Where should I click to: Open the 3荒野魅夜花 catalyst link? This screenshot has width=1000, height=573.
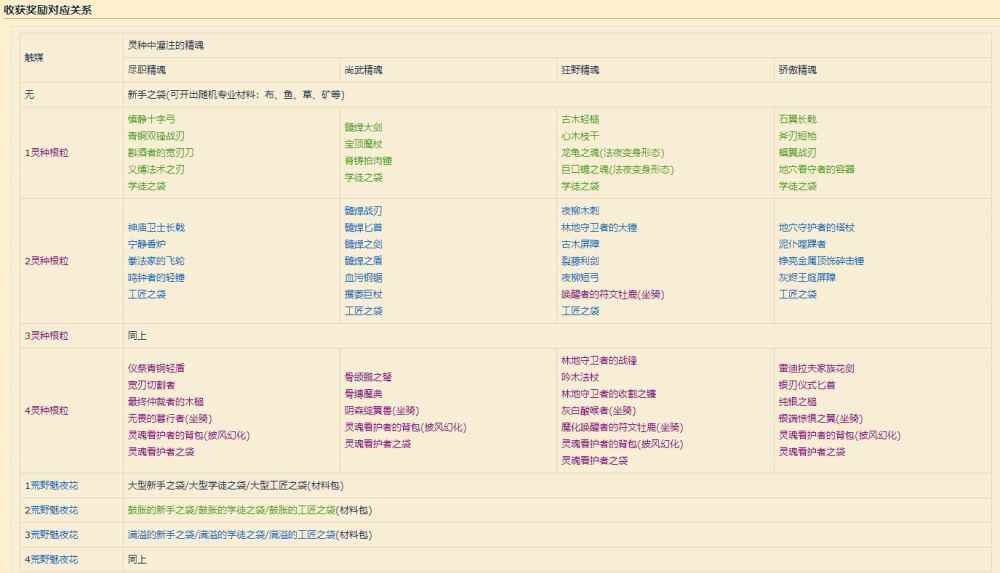tap(51, 535)
